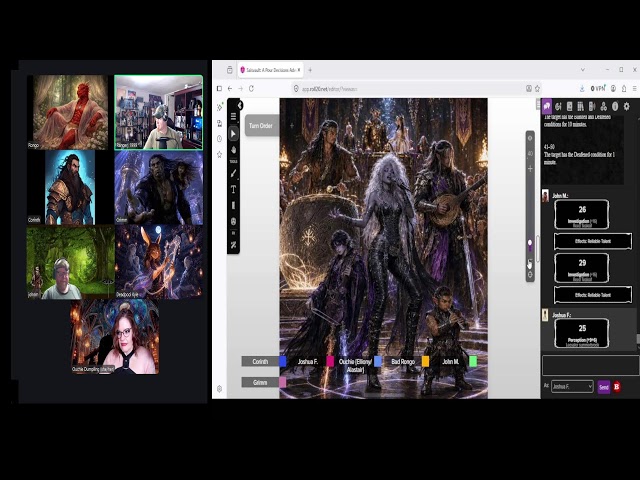The image size is (640, 480).
Task: Open the My Settings gear tab
Action: 627,107
